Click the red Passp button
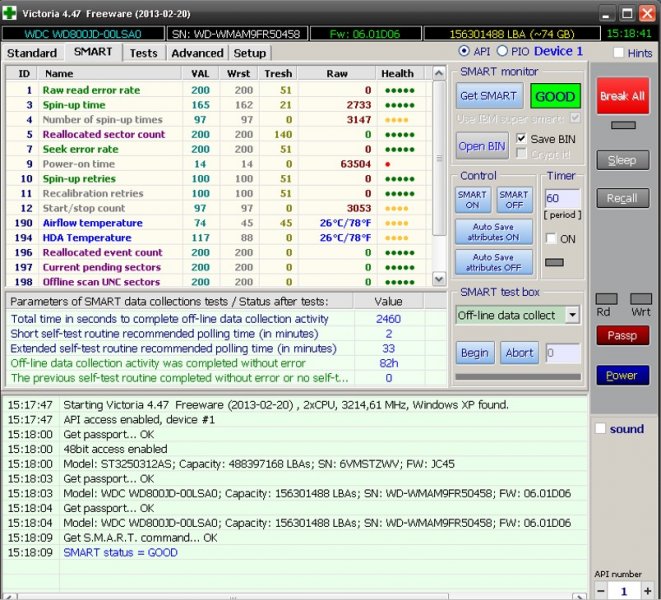This screenshot has width=661, height=600. click(x=623, y=335)
